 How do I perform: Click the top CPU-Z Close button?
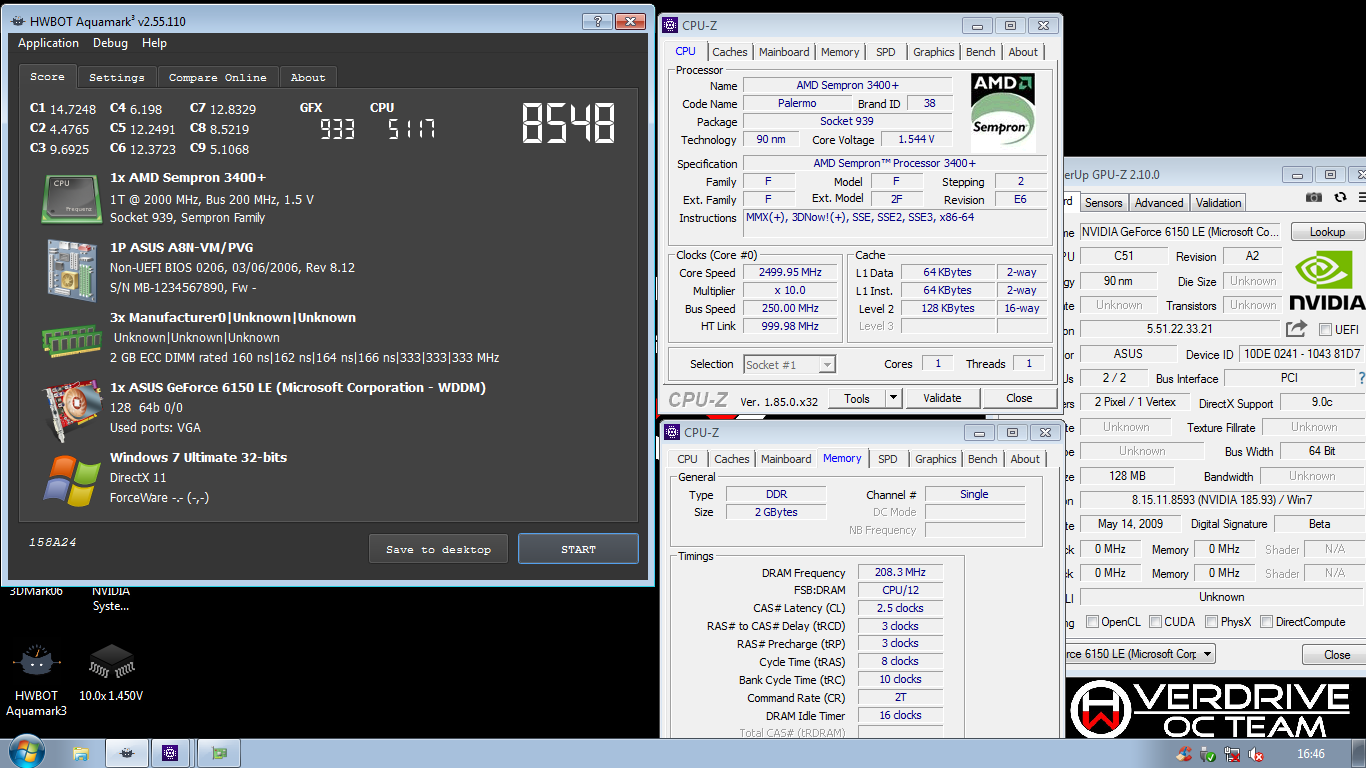[1019, 398]
